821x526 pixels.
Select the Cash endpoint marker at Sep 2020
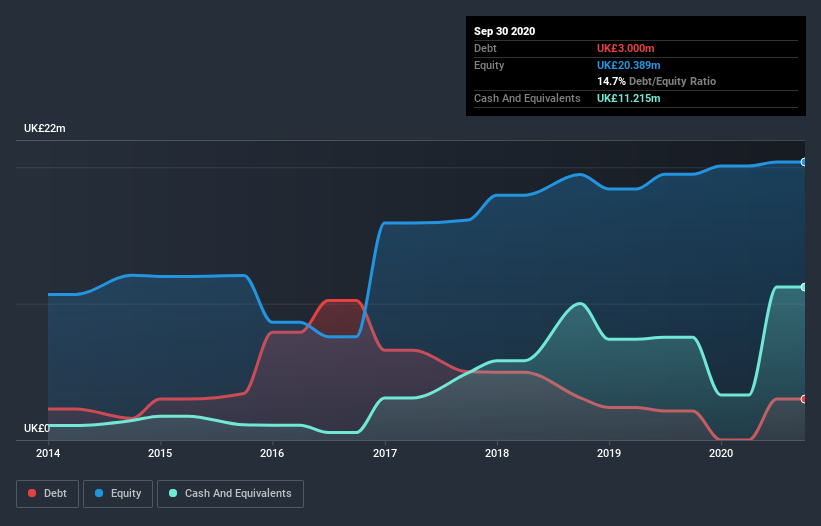(x=804, y=287)
